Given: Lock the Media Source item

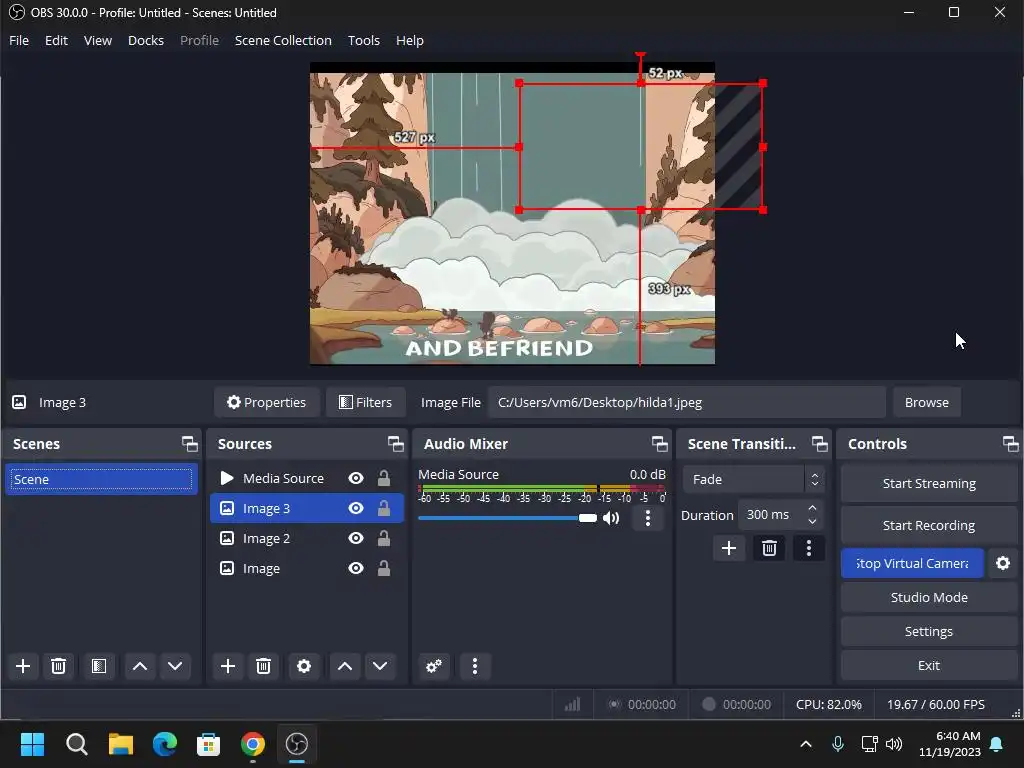Looking at the screenshot, I should (384, 479).
